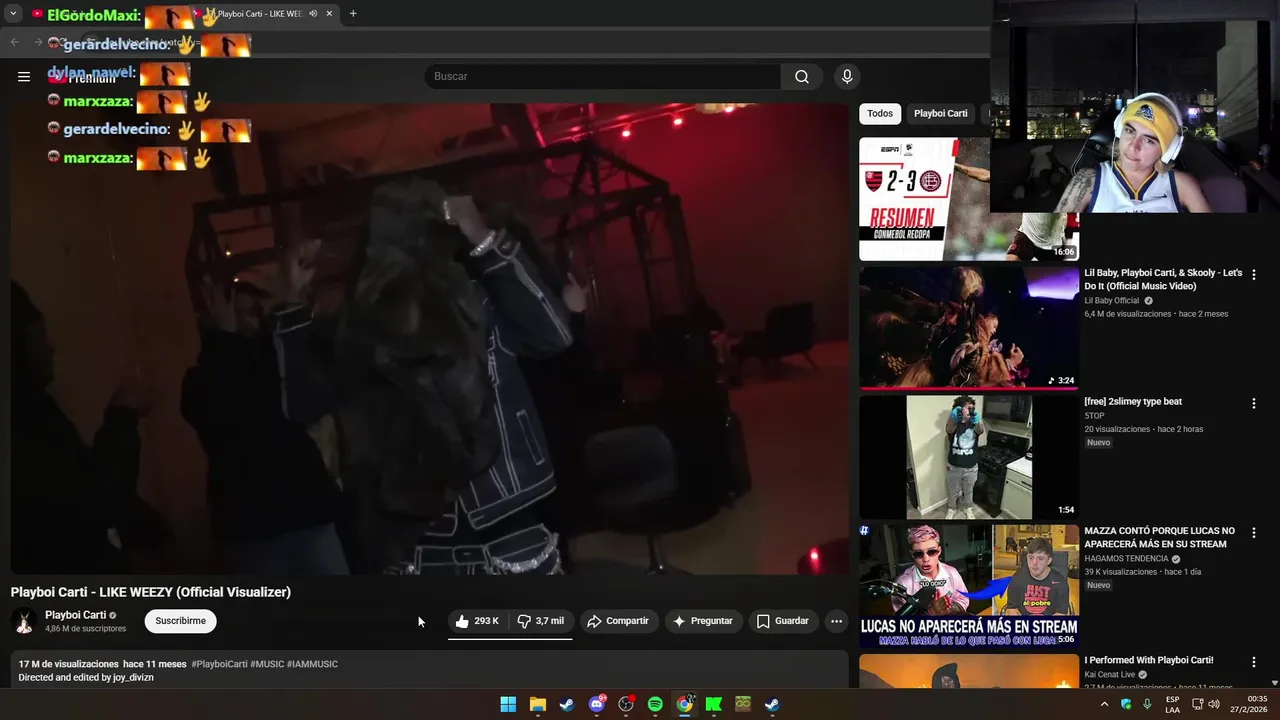Click the video title LIKE WEEZY (Official Visualizer)

[151, 592]
